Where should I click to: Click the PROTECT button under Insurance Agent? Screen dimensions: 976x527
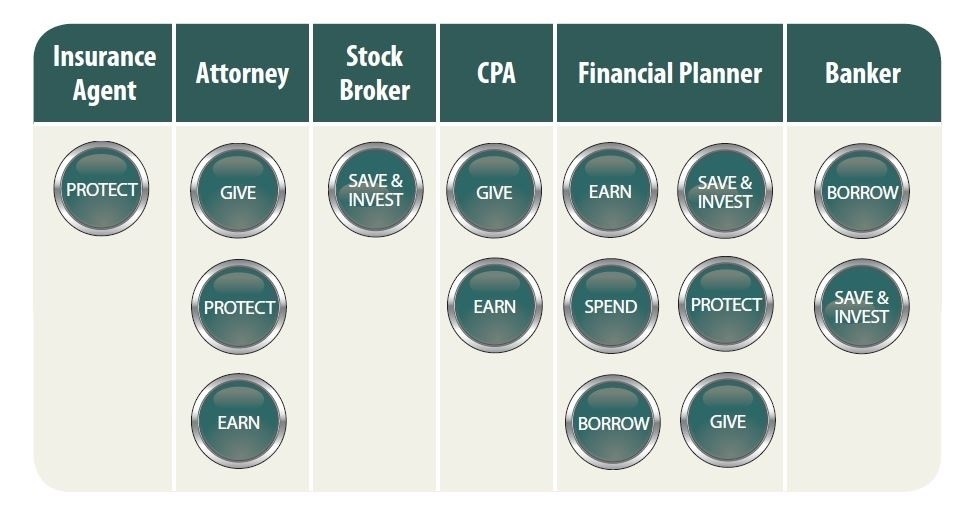coord(101,190)
